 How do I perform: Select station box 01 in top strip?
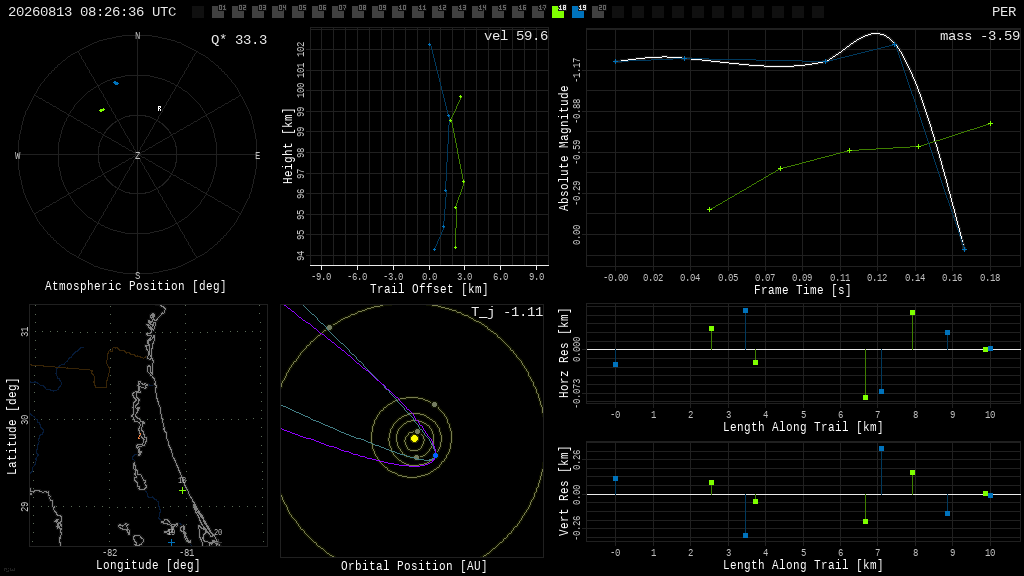click(x=217, y=12)
